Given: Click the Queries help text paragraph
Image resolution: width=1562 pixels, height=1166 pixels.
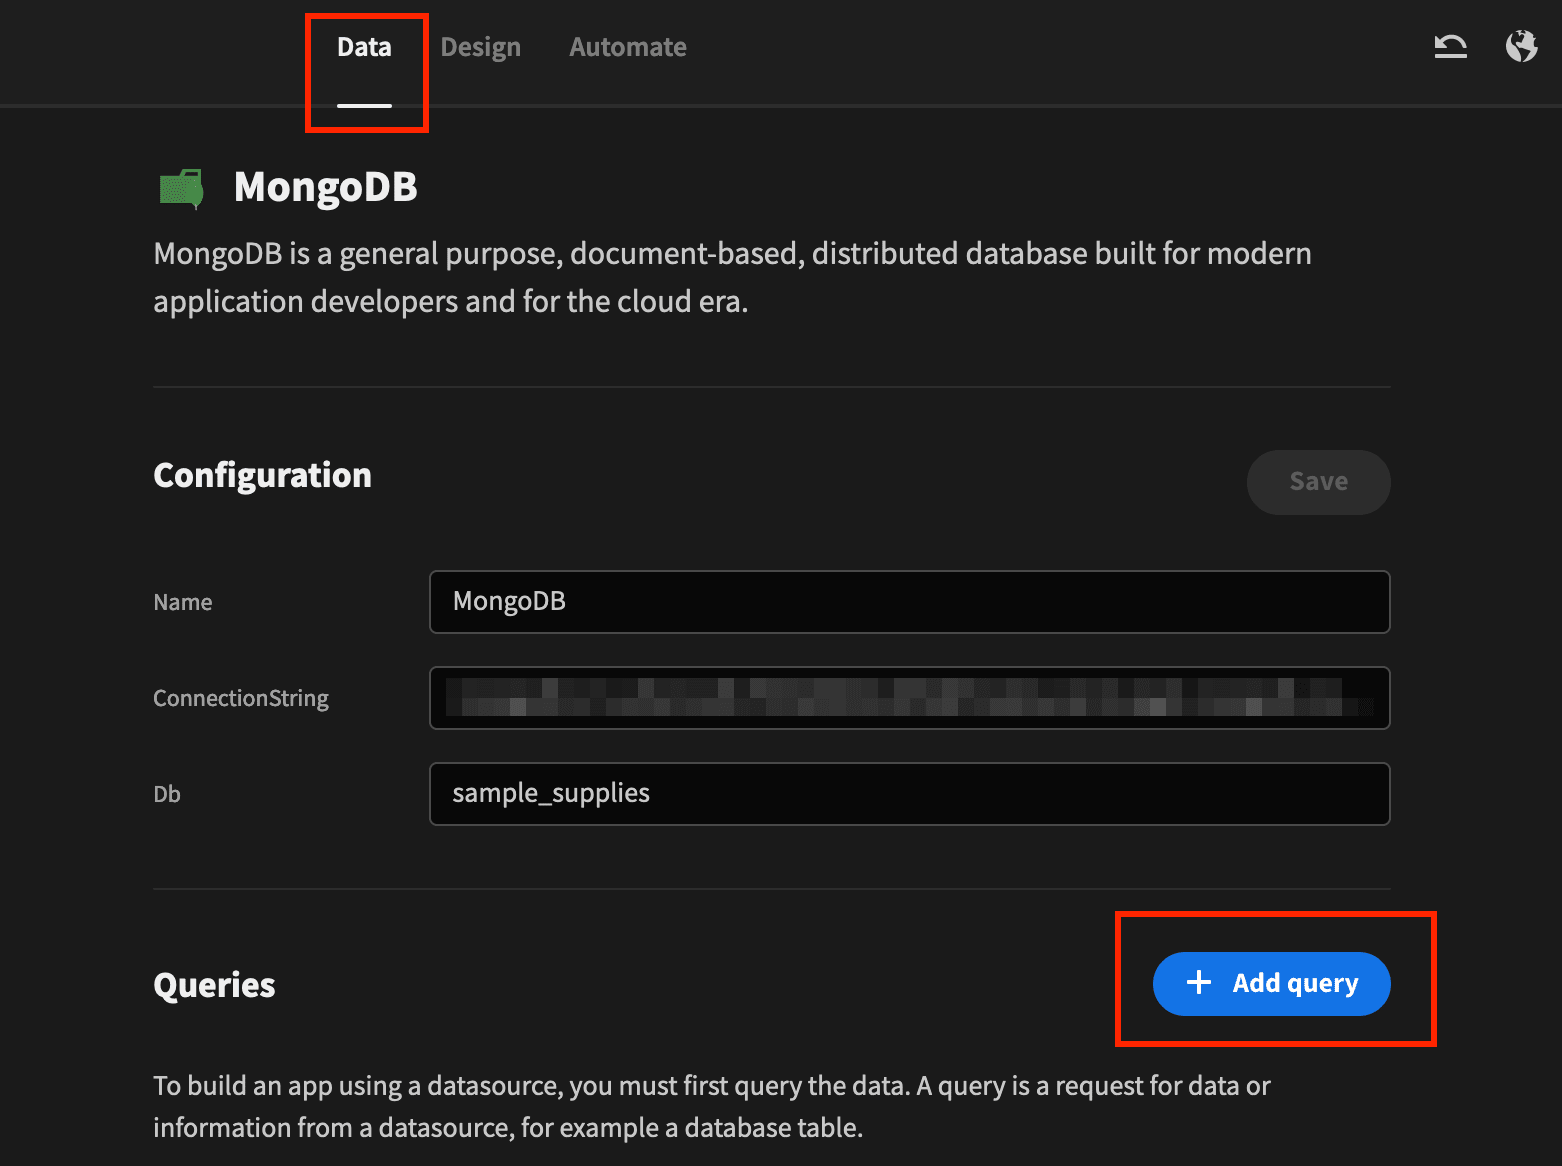Looking at the screenshot, I should (712, 1106).
